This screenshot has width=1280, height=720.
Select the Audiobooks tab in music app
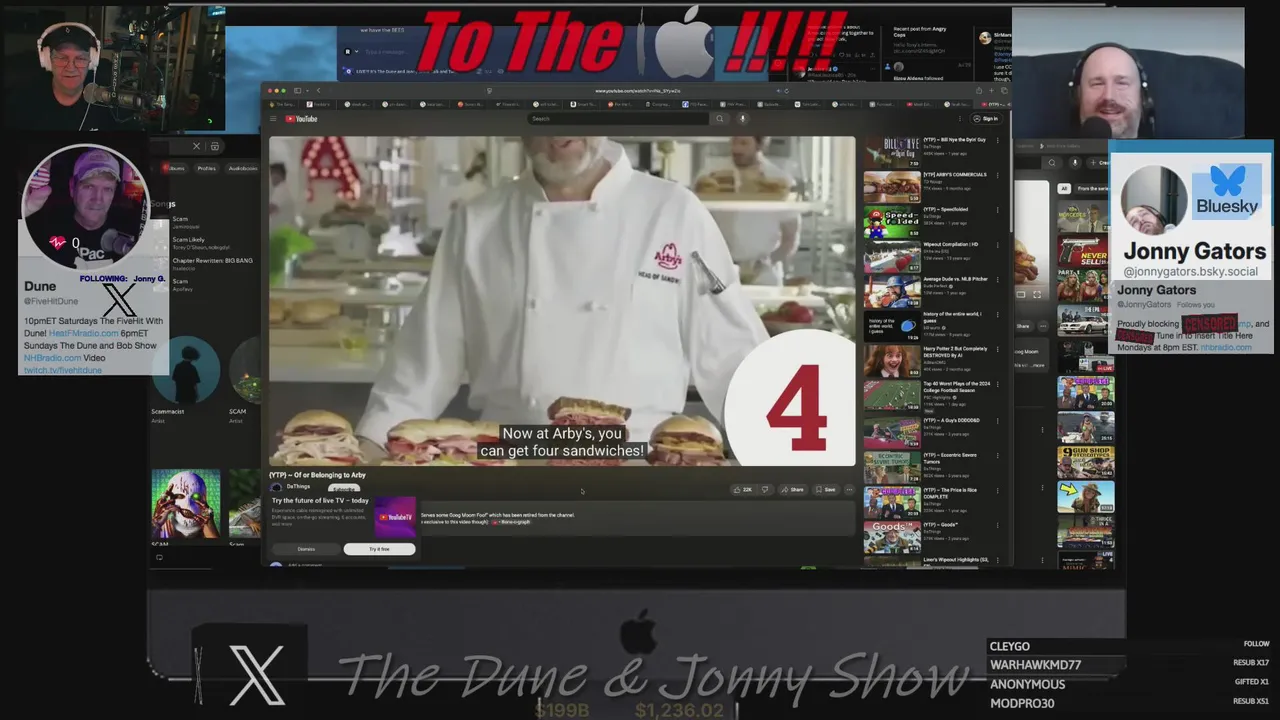tap(243, 168)
